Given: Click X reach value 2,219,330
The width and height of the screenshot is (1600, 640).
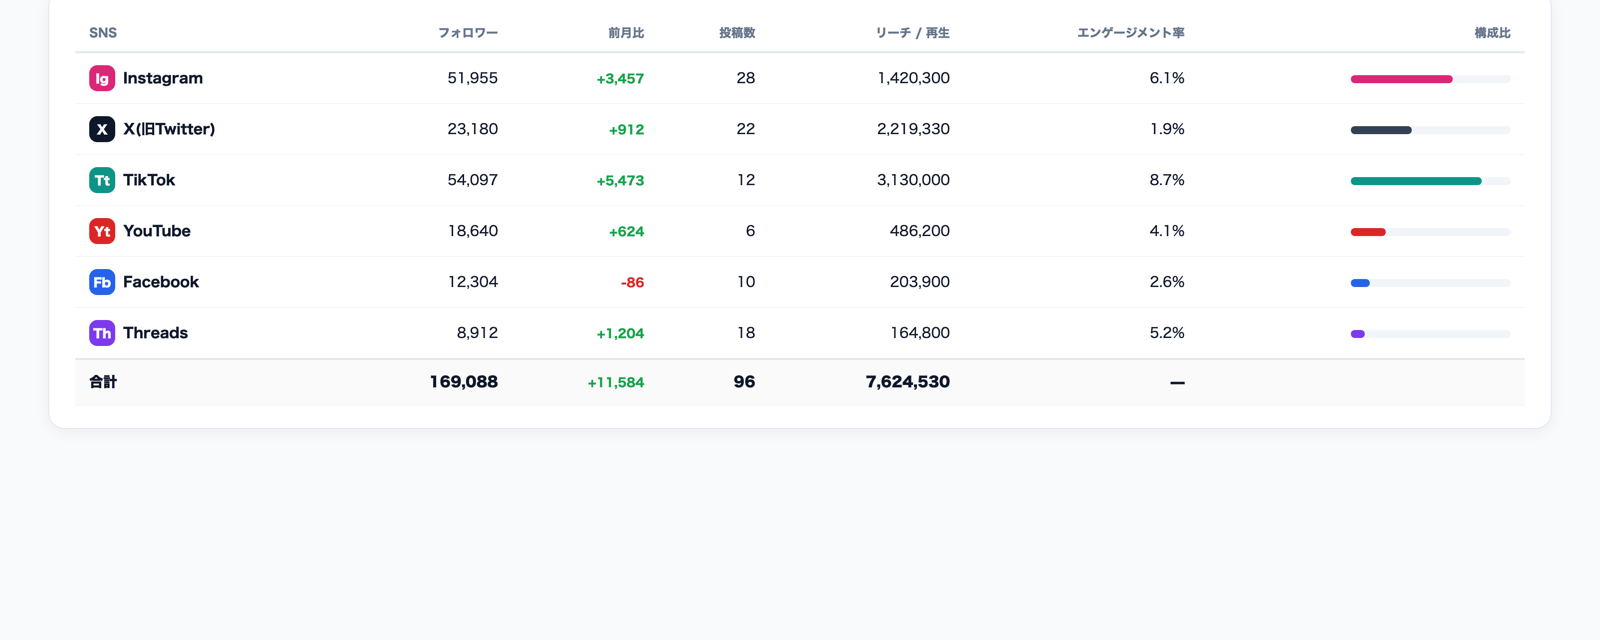Looking at the screenshot, I should pyautogui.click(x=913, y=129).
